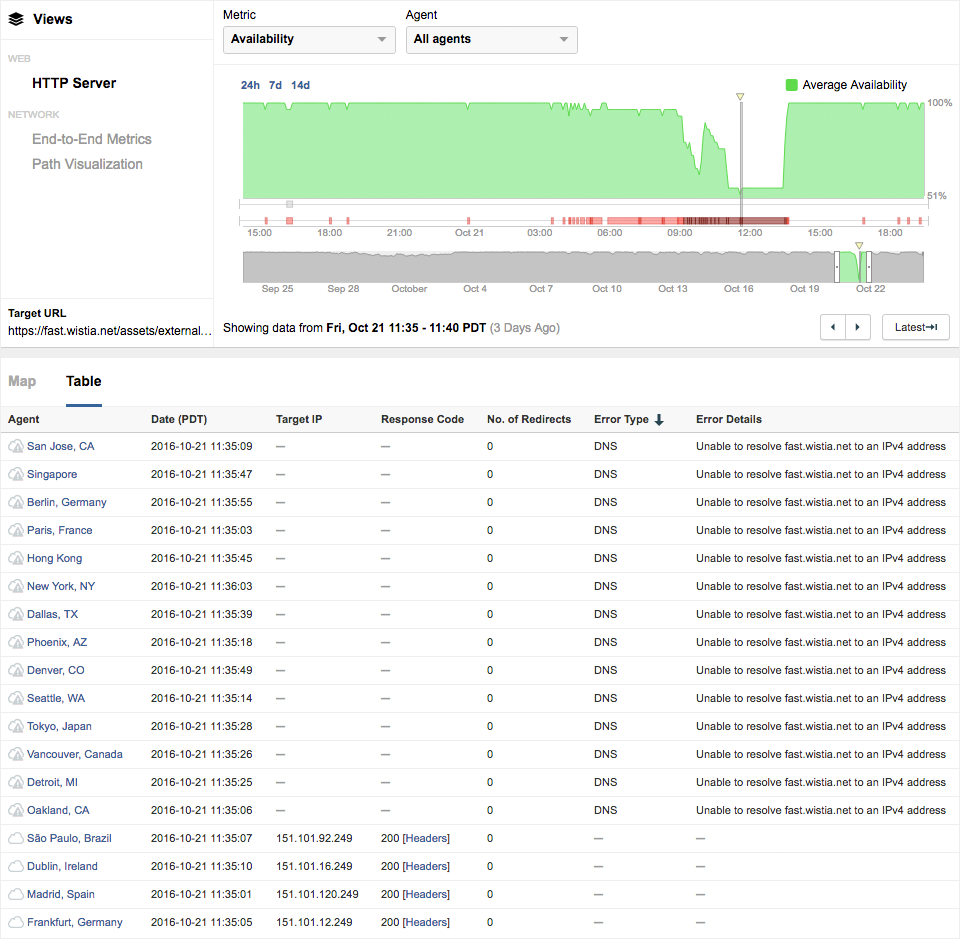The width and height of the screenshot is (960, 939).
Task: Switch to the Map tab
Action: (x=22, y=381)
